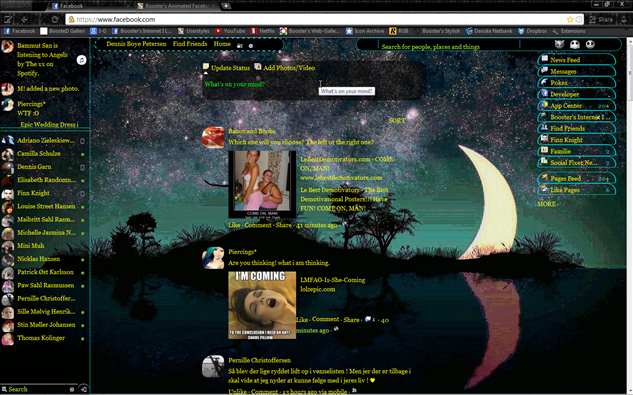Click Like on the demotivator post
This screenshot has height=395, width=633.
(x=234, y=225)
